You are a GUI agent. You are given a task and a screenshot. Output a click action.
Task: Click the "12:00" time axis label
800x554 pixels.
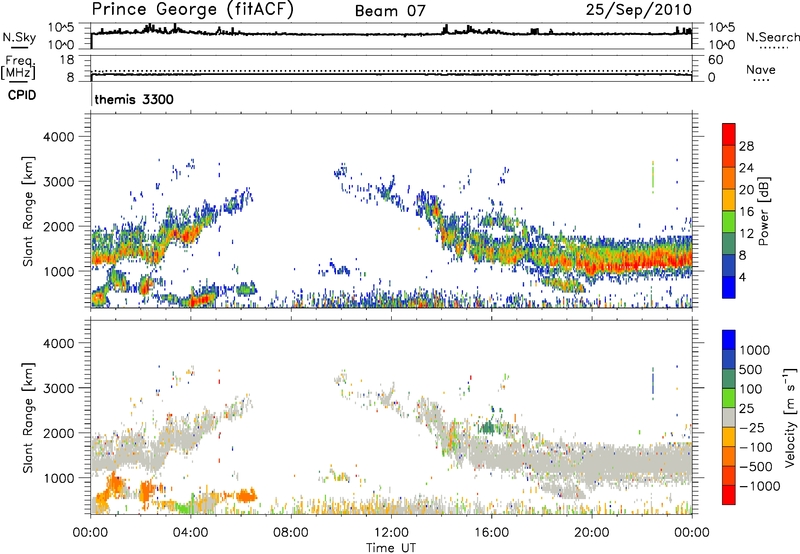[x=391, y=533]
